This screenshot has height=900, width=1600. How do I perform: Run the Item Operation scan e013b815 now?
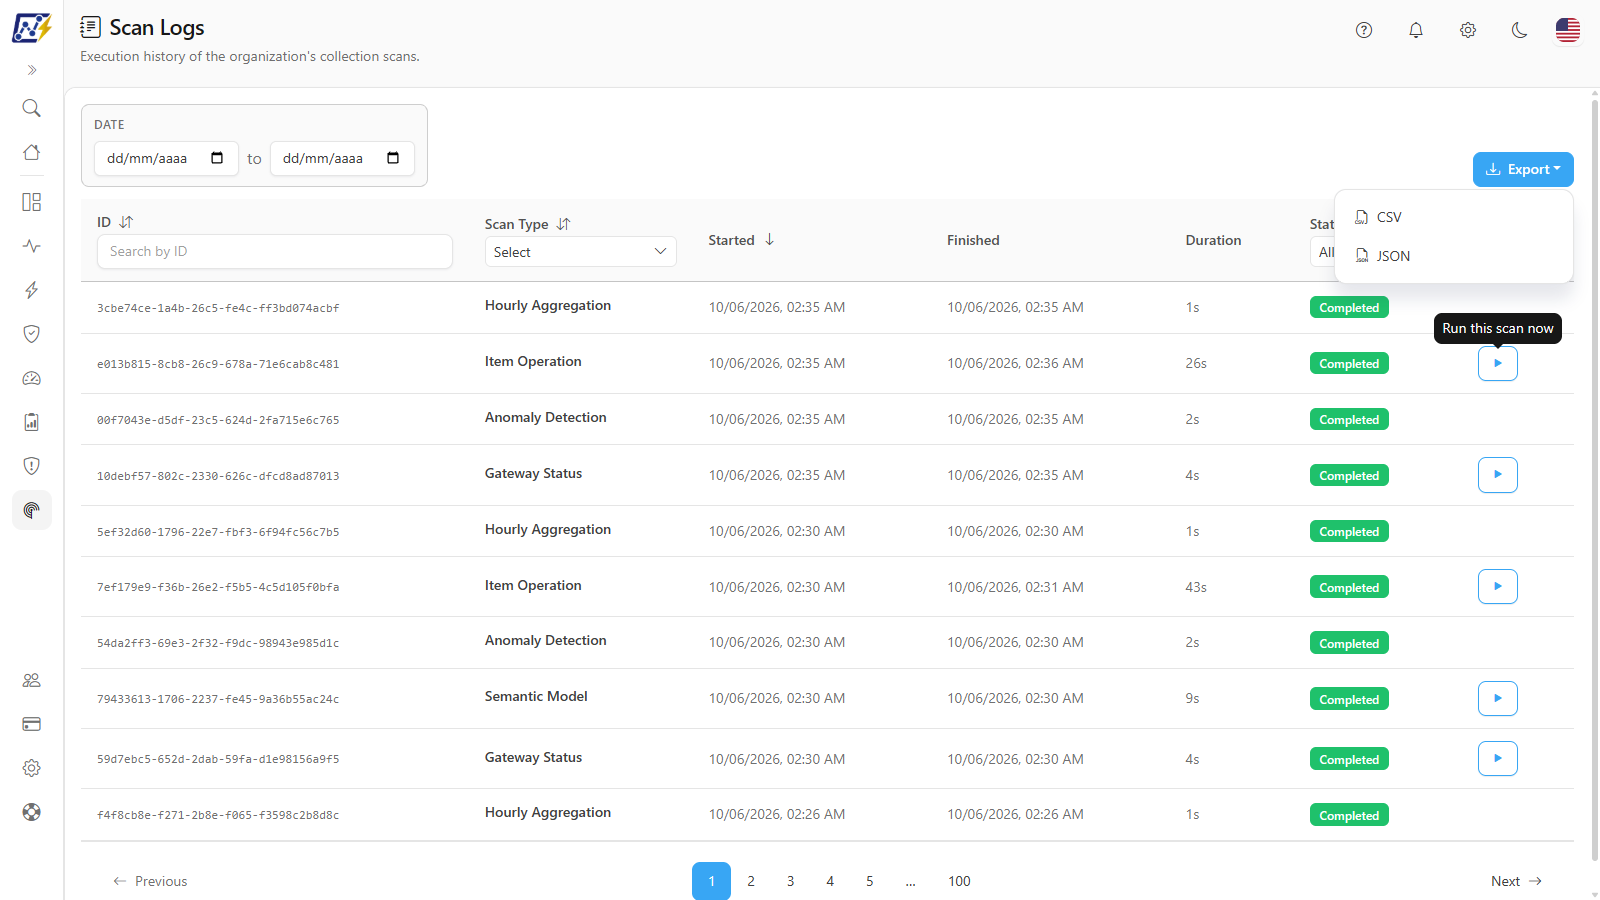pyautogui.click(x=1498, y=363)
